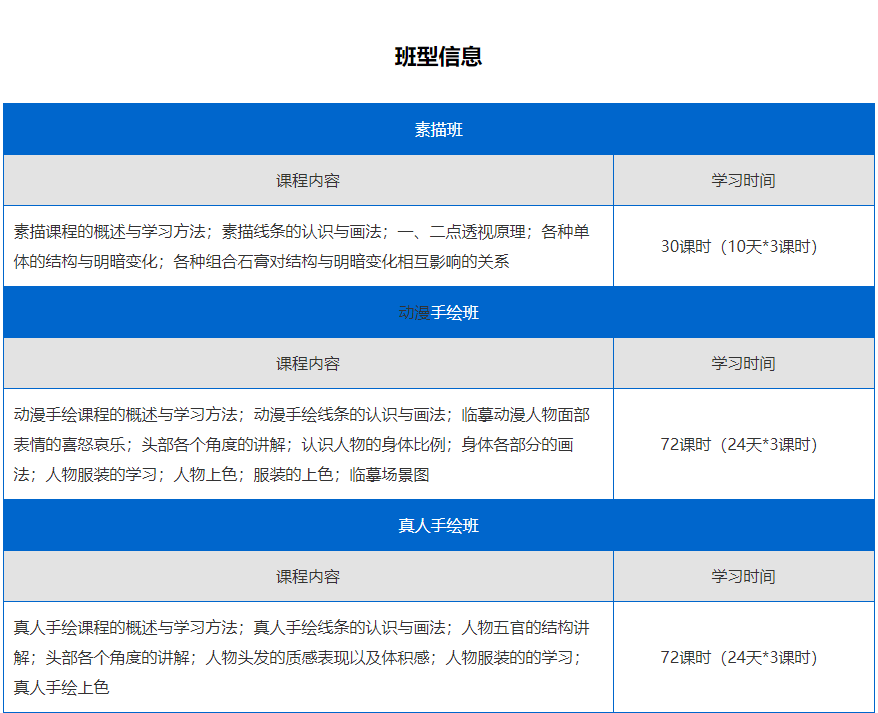This screenshot has width=878, height=713.
Task: Click the 学习时间 header under 真人手绘班
Action: (x=743, y=576)
